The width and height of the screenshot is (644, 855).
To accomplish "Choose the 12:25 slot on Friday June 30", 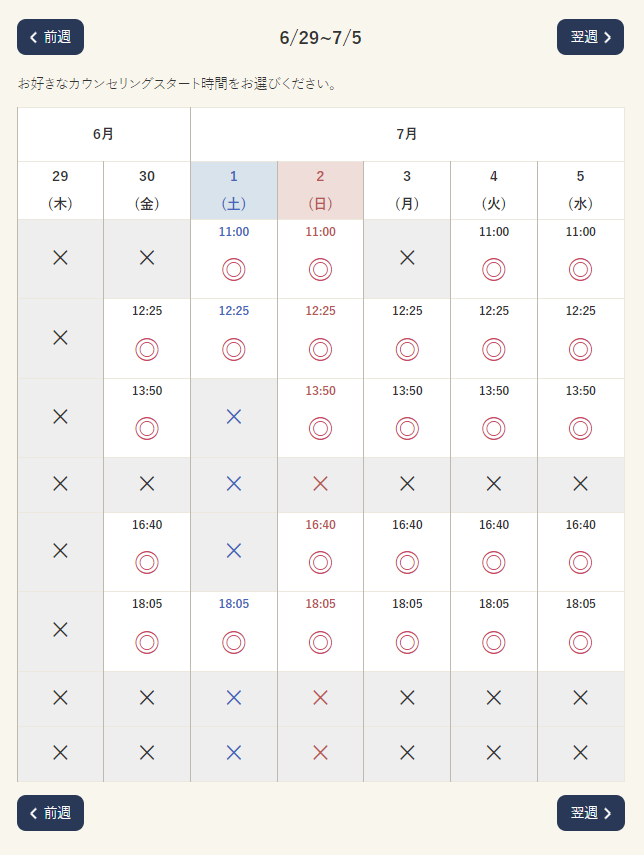I will tap(147, 339).
